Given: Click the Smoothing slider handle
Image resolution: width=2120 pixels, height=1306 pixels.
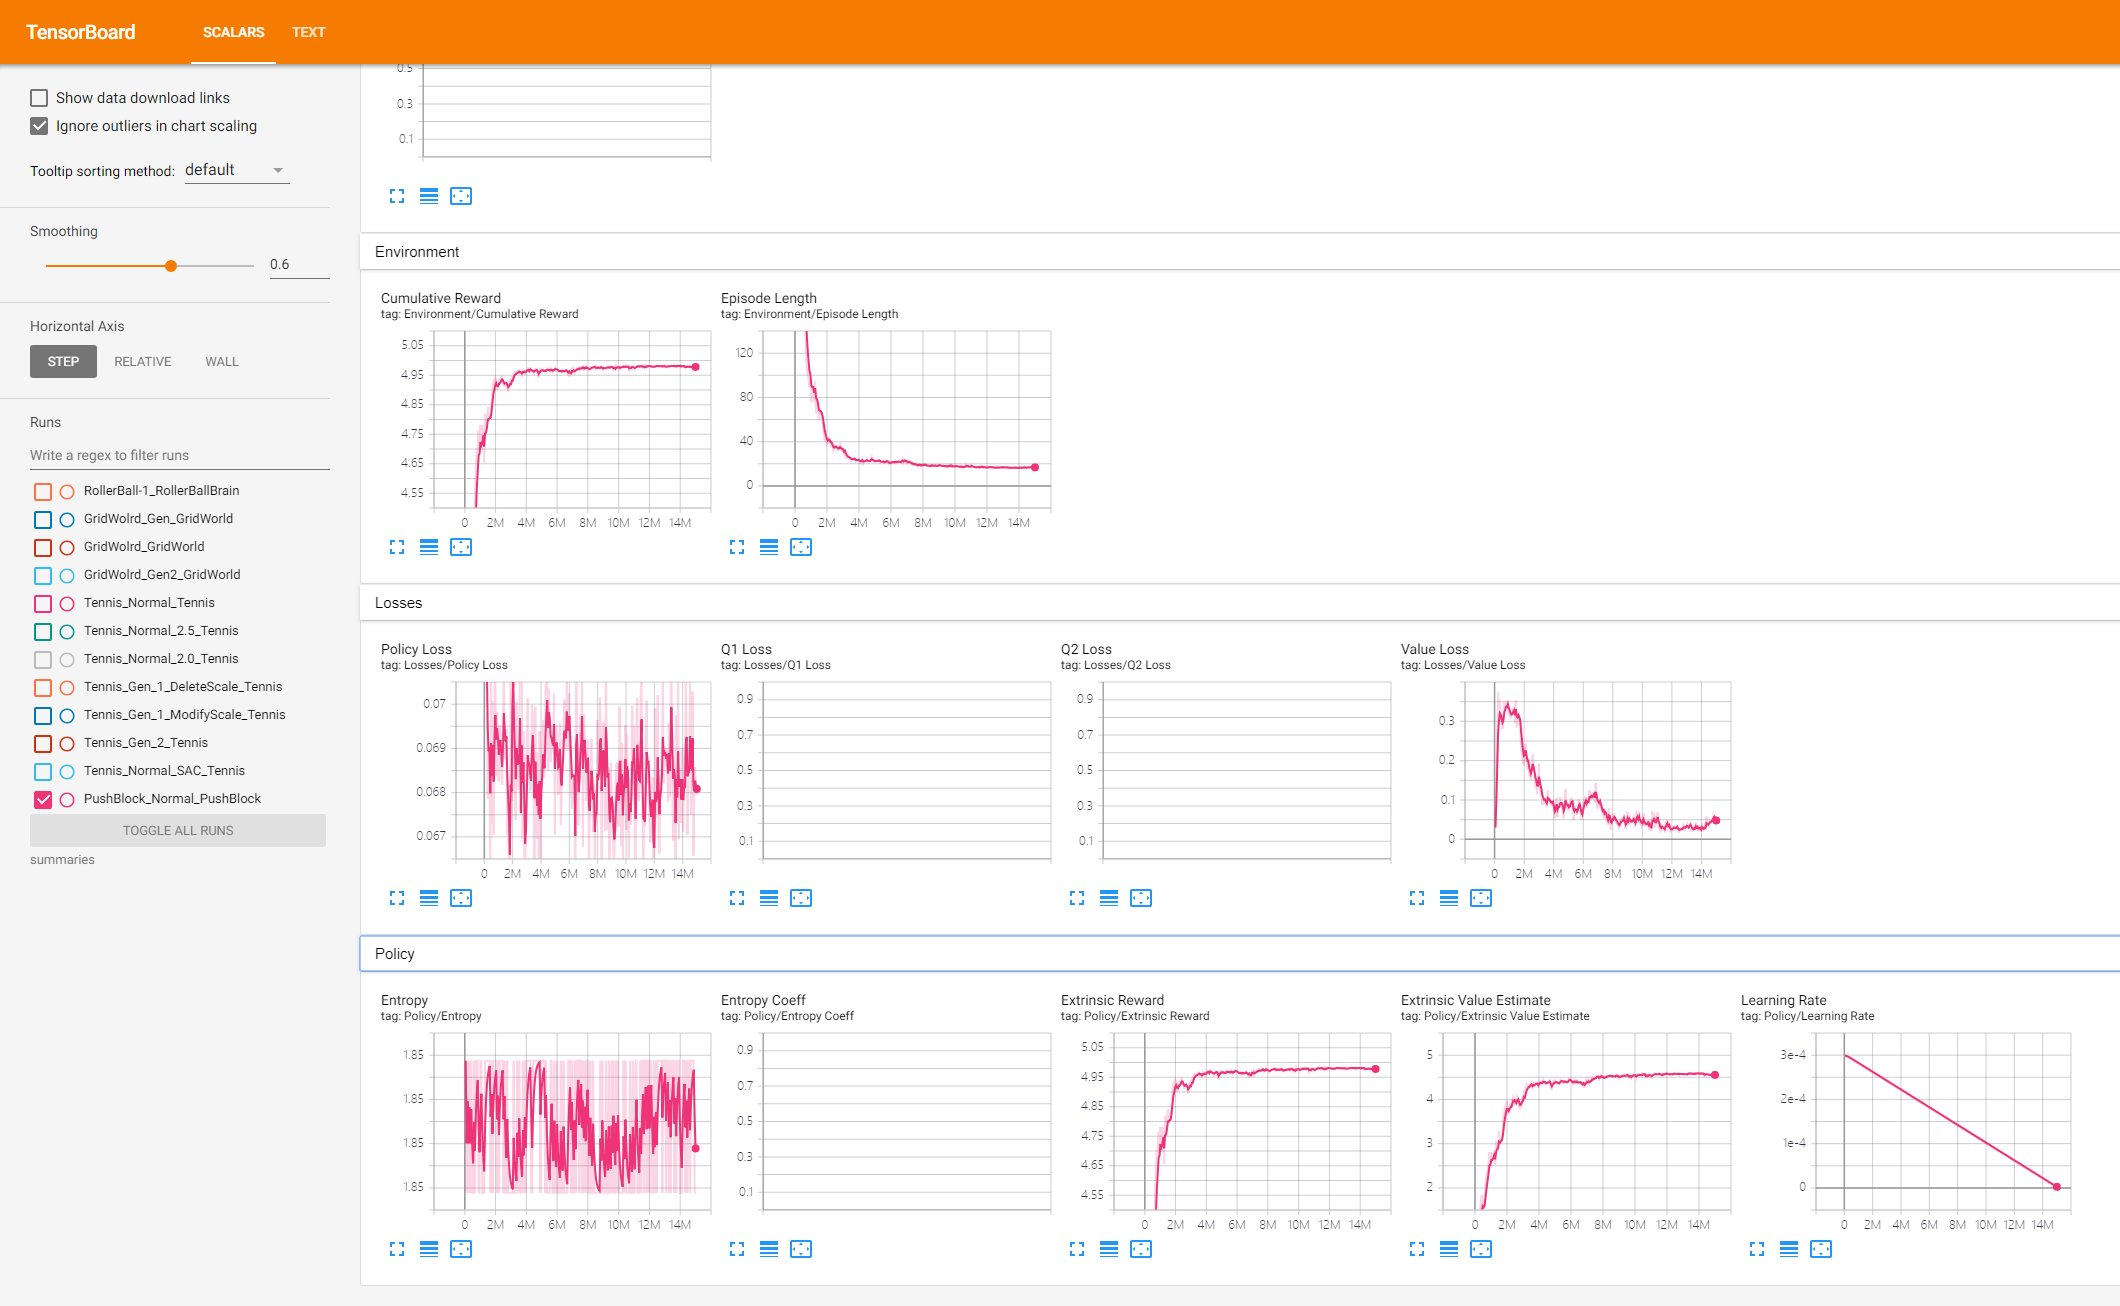Looking at the screenshot, I should point(171,266).
